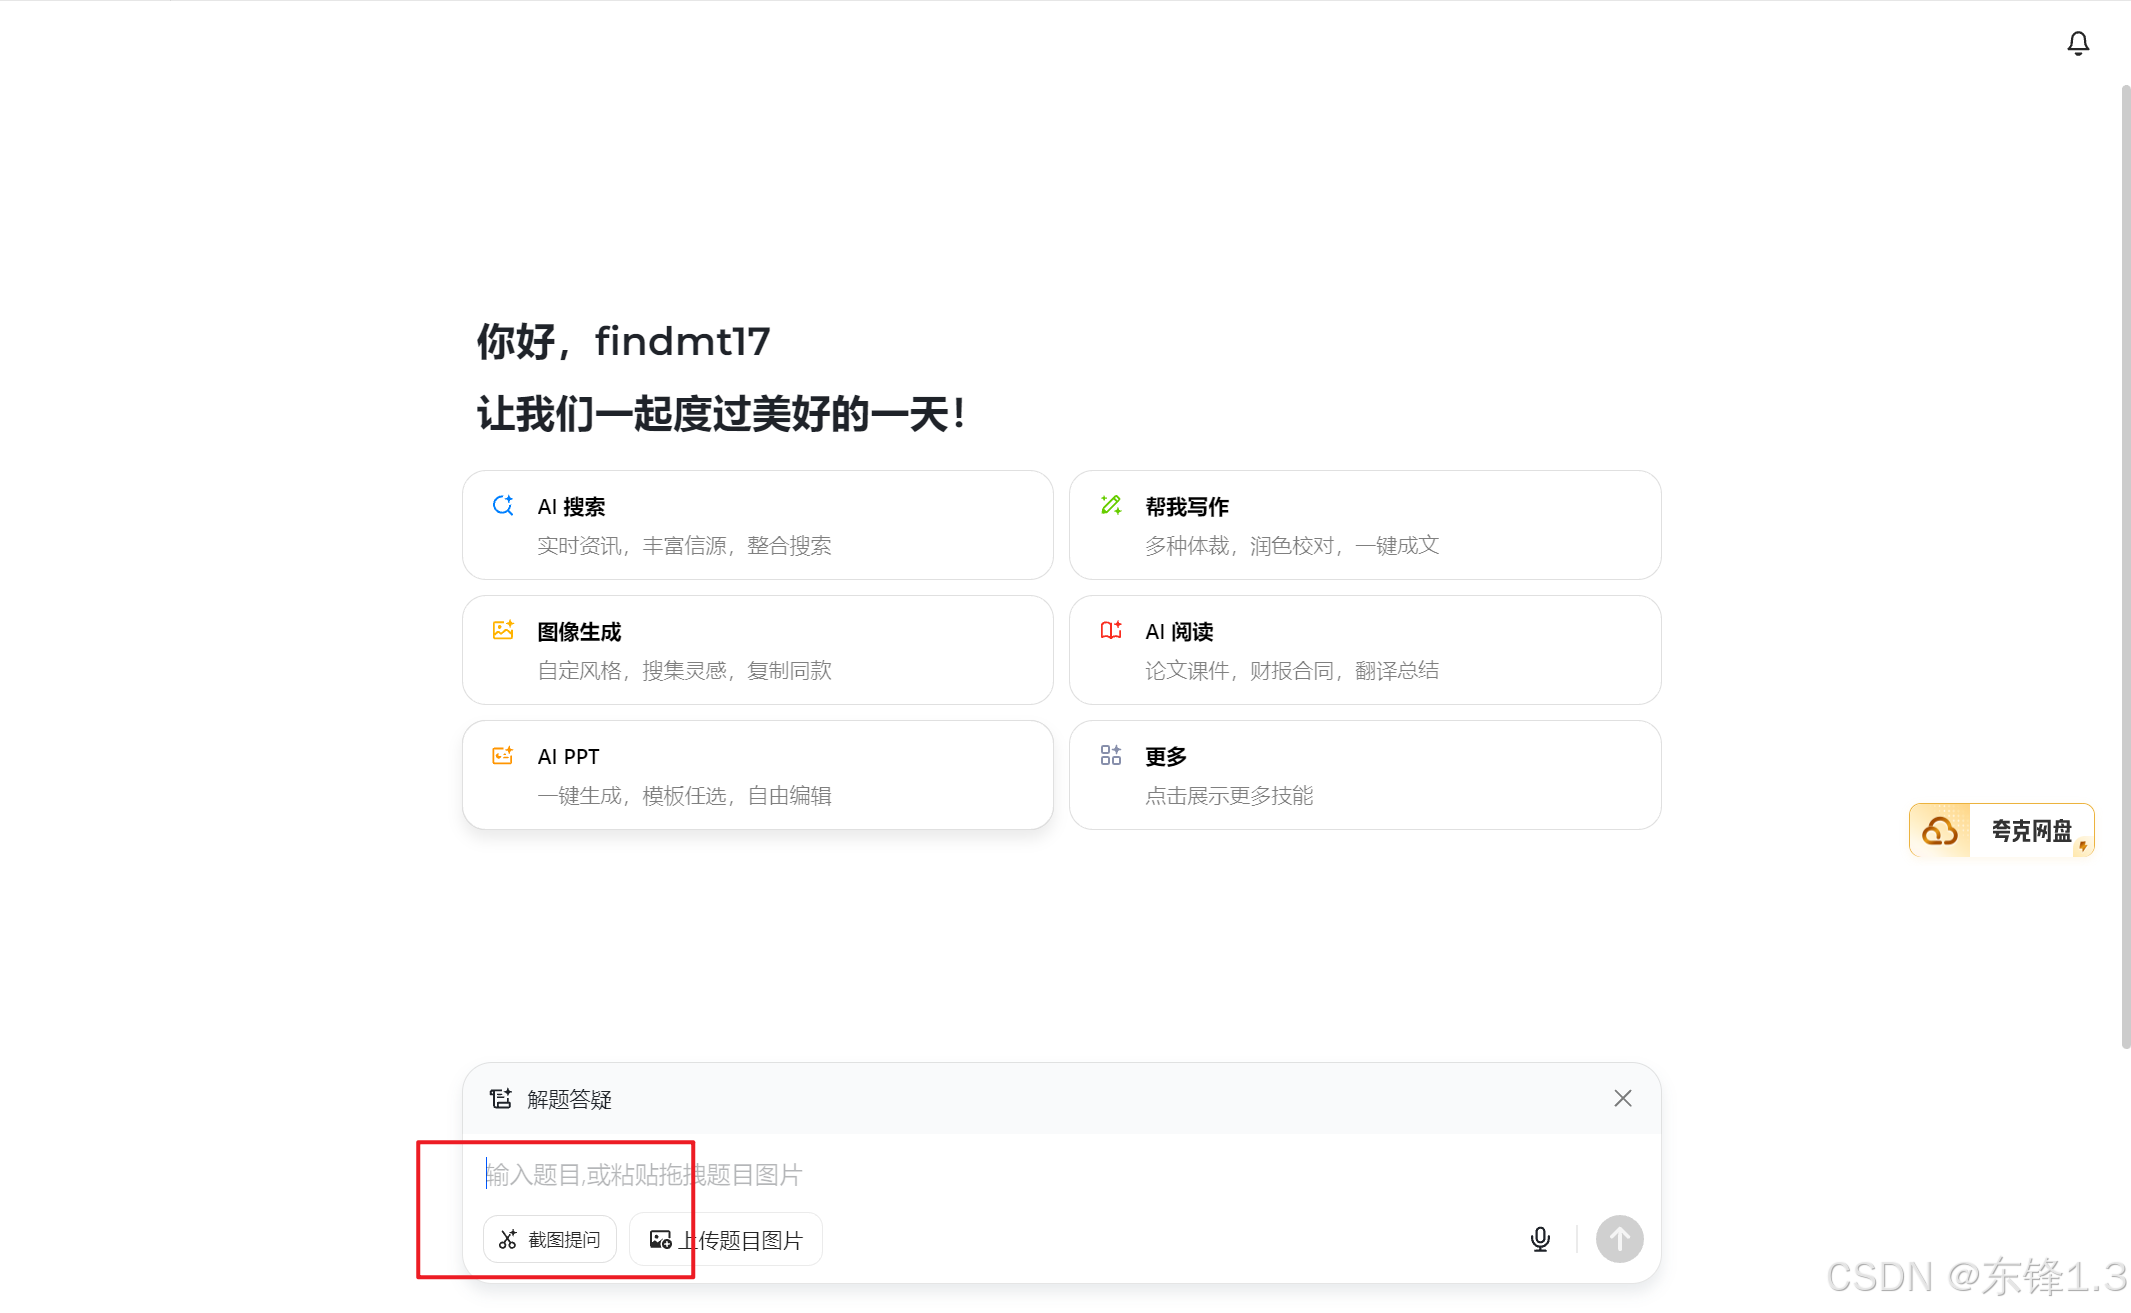Click the notification bell icon

[x=2077, y=43]
